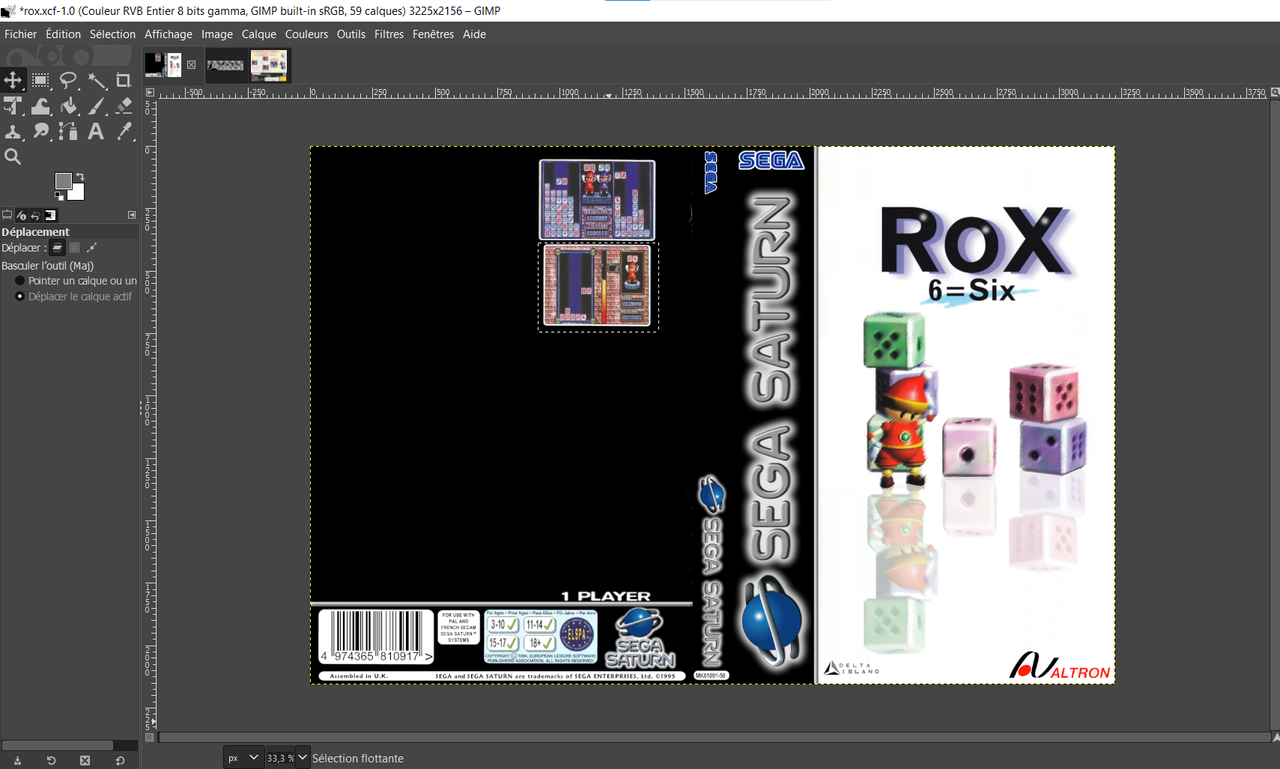The height and width of the screenshot is (769, 1280).
Task: Click zoom-on-resize icon at ruler corner
Action: pos(1274,92)
